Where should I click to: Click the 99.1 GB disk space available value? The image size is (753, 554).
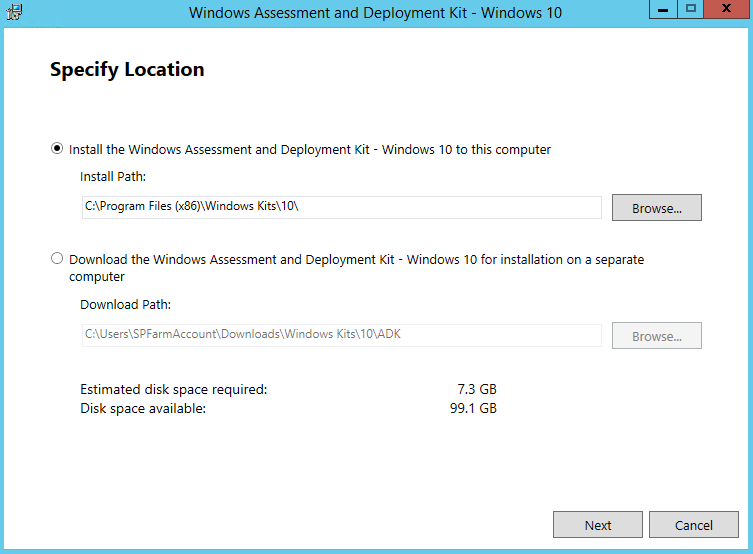pyautogui.click(x=473, y=408)
